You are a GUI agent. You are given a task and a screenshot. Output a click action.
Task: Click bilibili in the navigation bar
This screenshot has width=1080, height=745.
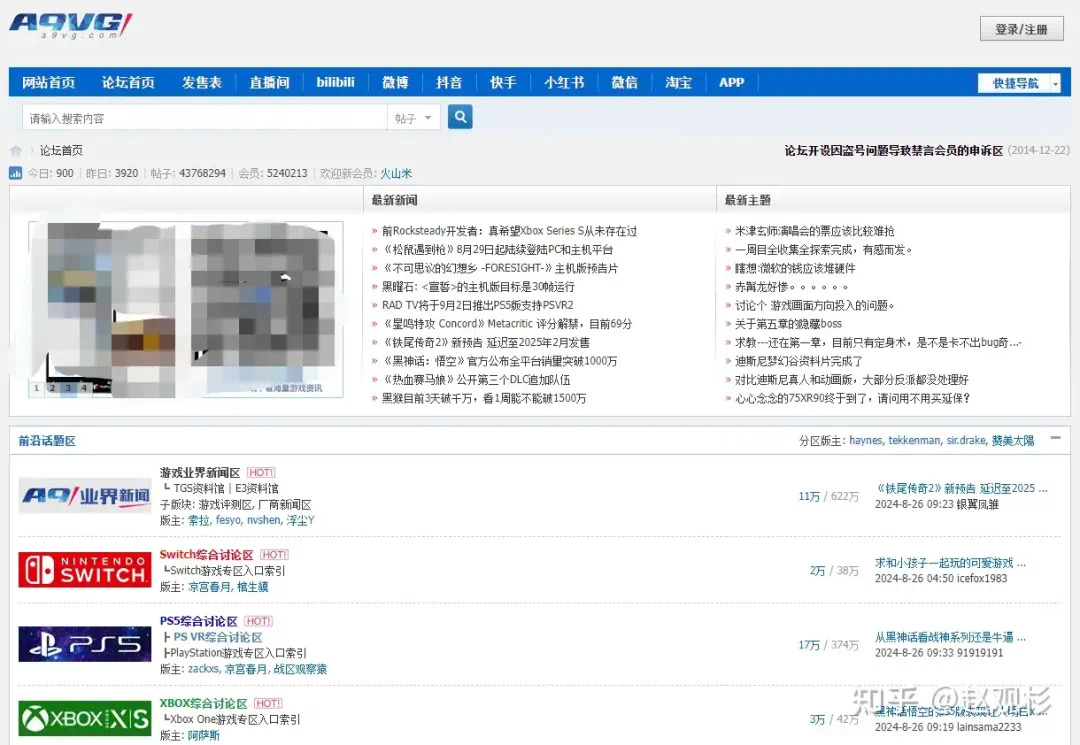[x=335, y=83]
